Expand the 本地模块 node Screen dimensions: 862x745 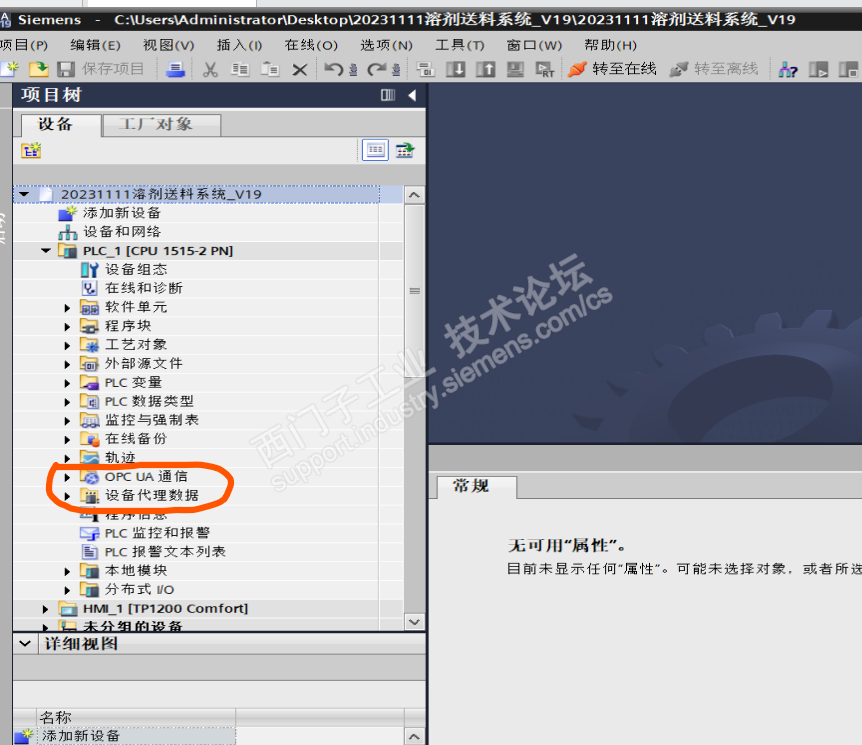click(x=68, y=571)
